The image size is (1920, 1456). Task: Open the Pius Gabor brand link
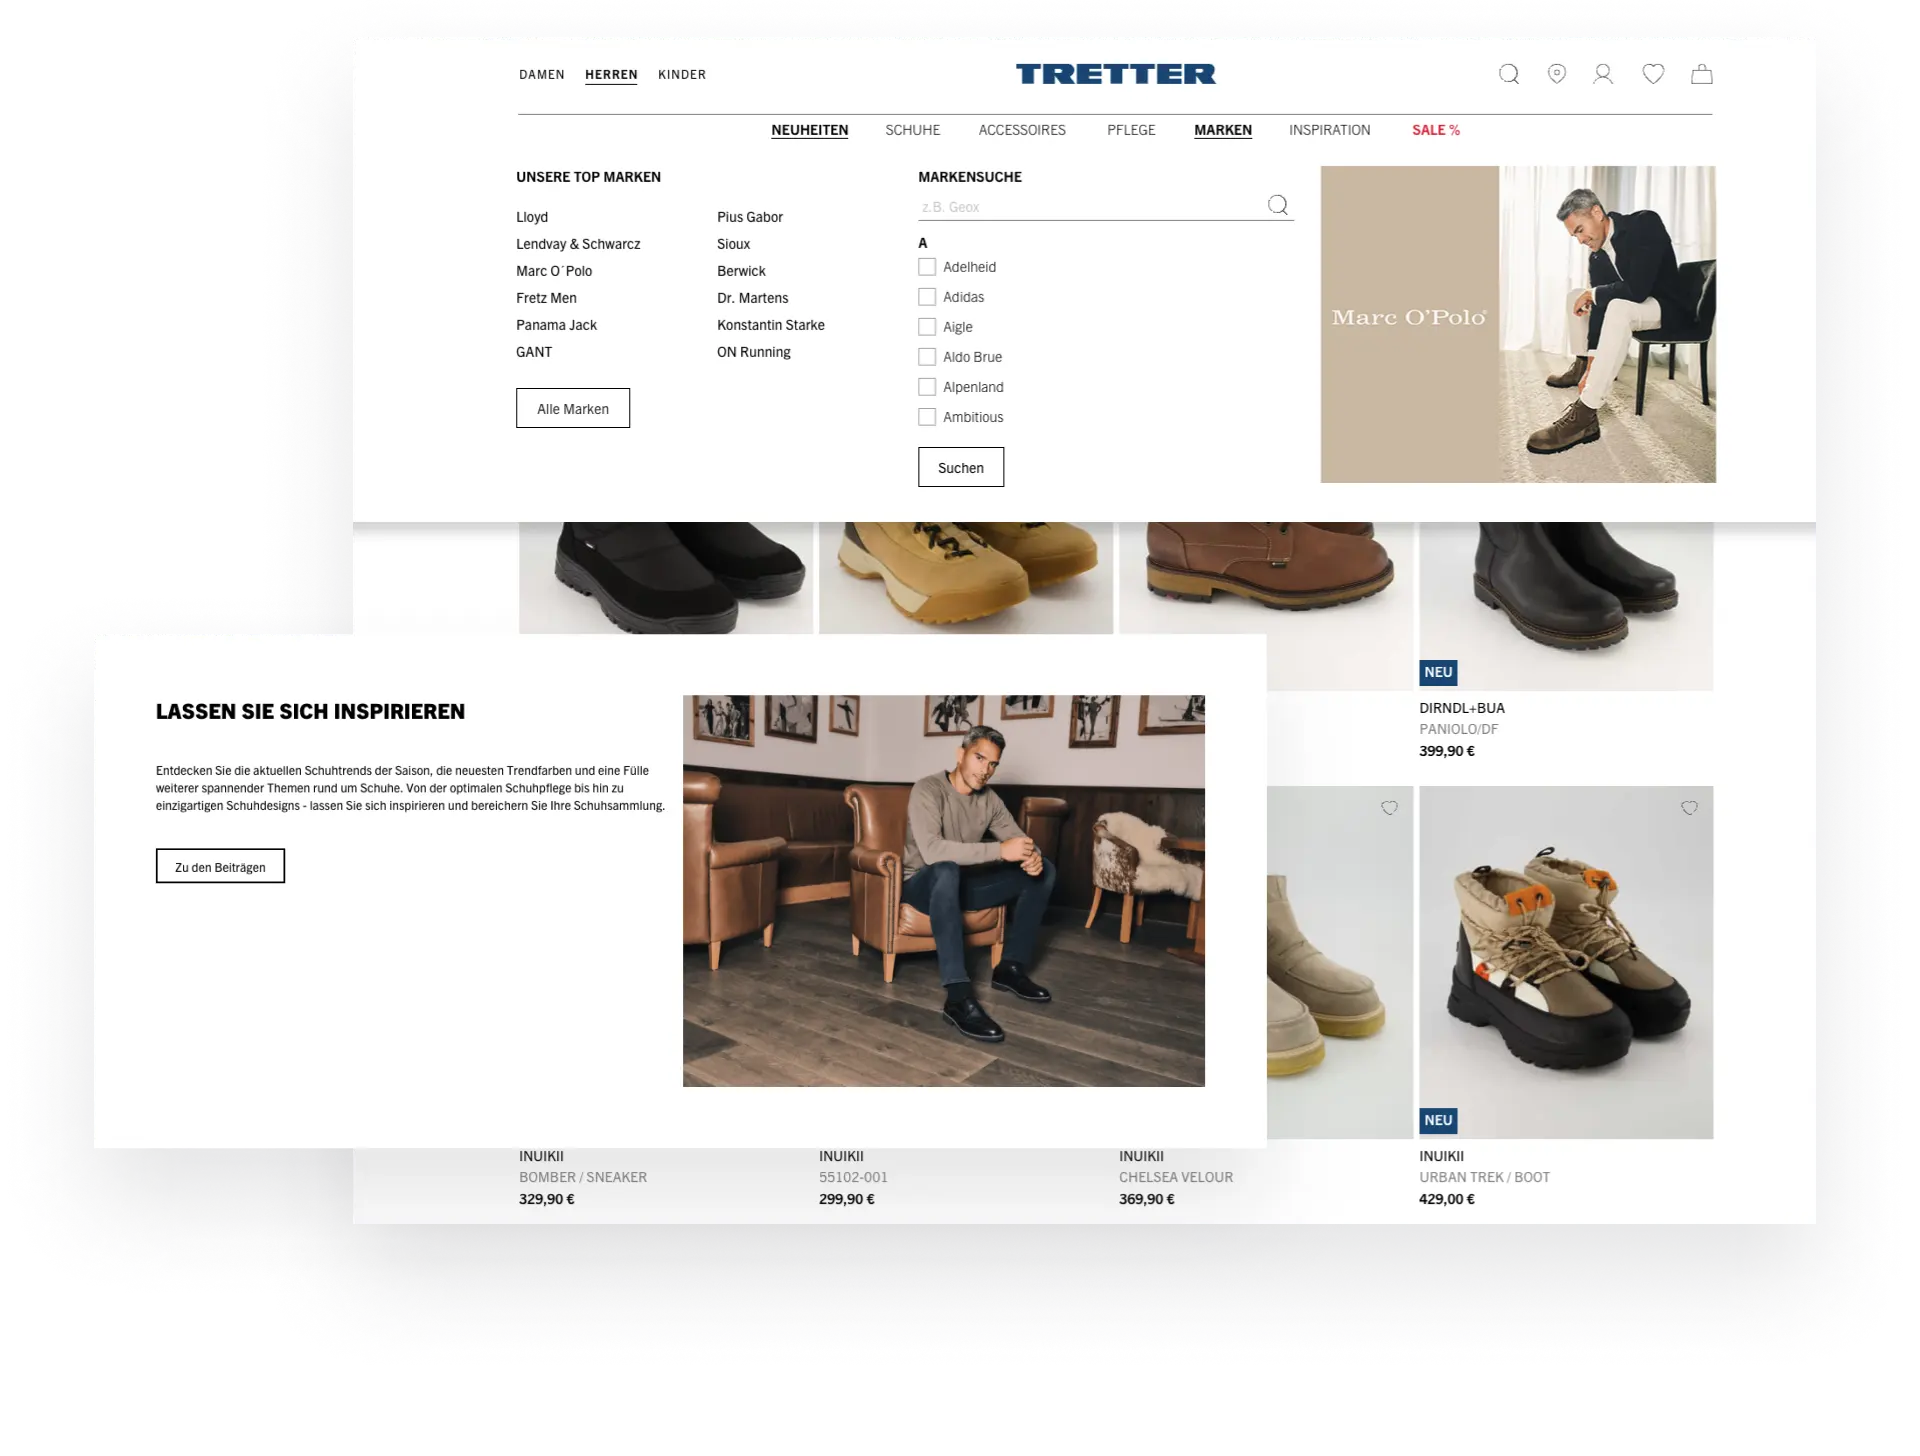pos(750,217)
